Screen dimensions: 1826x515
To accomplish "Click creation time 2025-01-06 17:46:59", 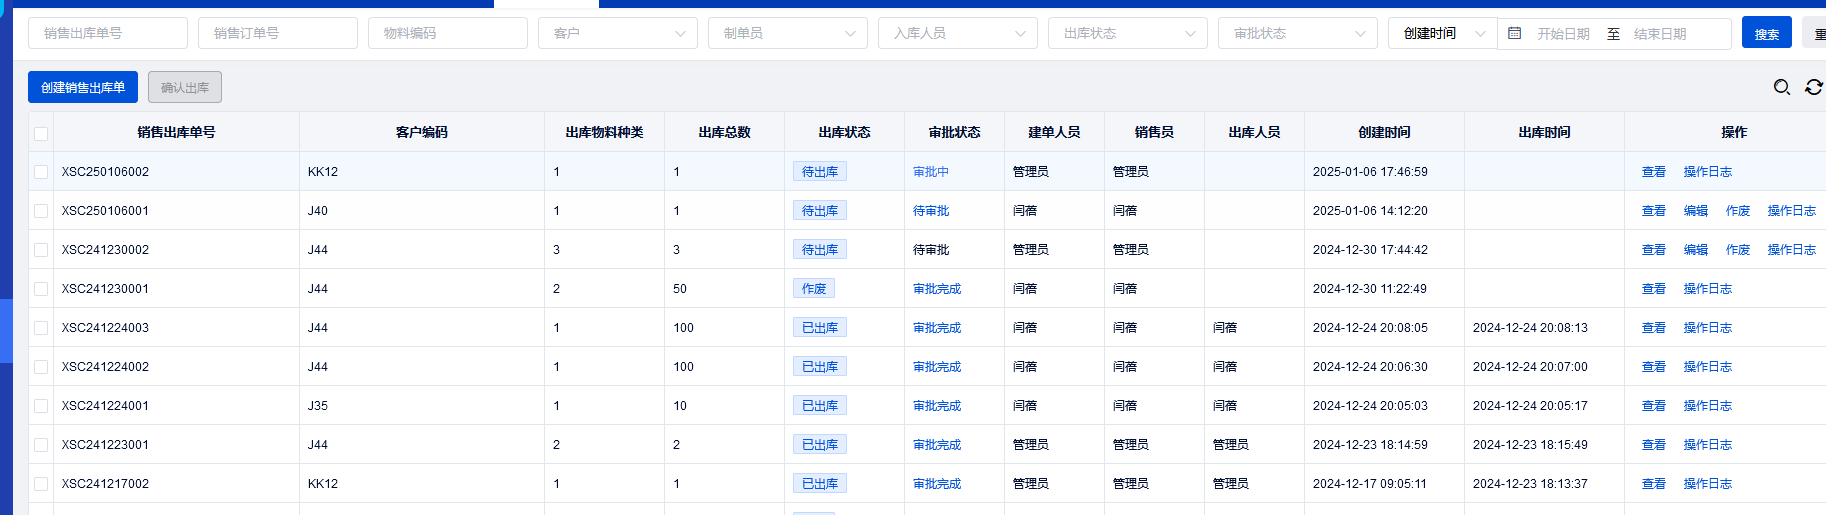I will point(1370,172).
